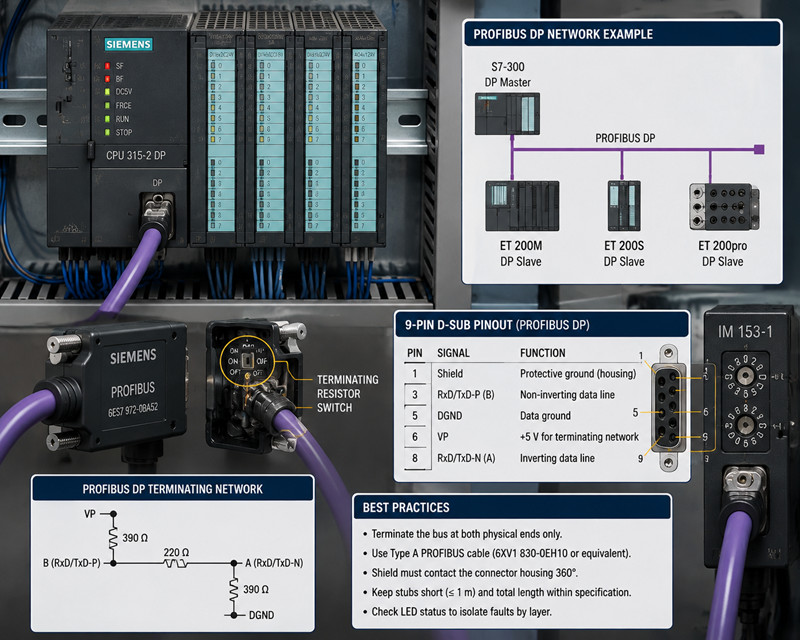Image resolution: width=800 pixels, height=640 pixels.
Task: Click the red BF LED indicator
Action: click(108, 79)
